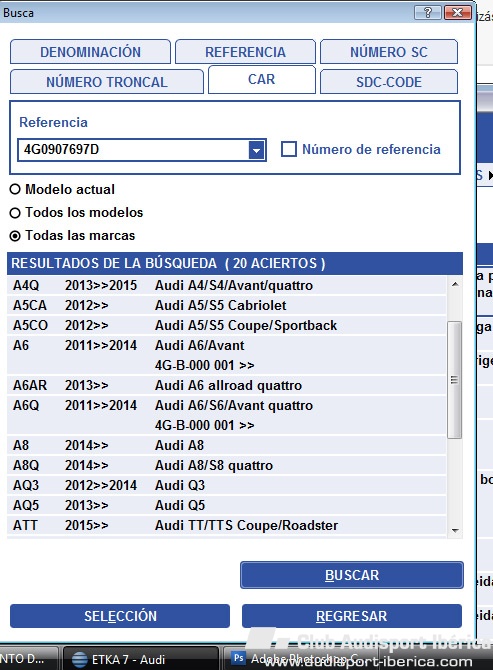Select the Todos los modelos radio button
This screenshot has height=670, width=493.
point(15,212)
